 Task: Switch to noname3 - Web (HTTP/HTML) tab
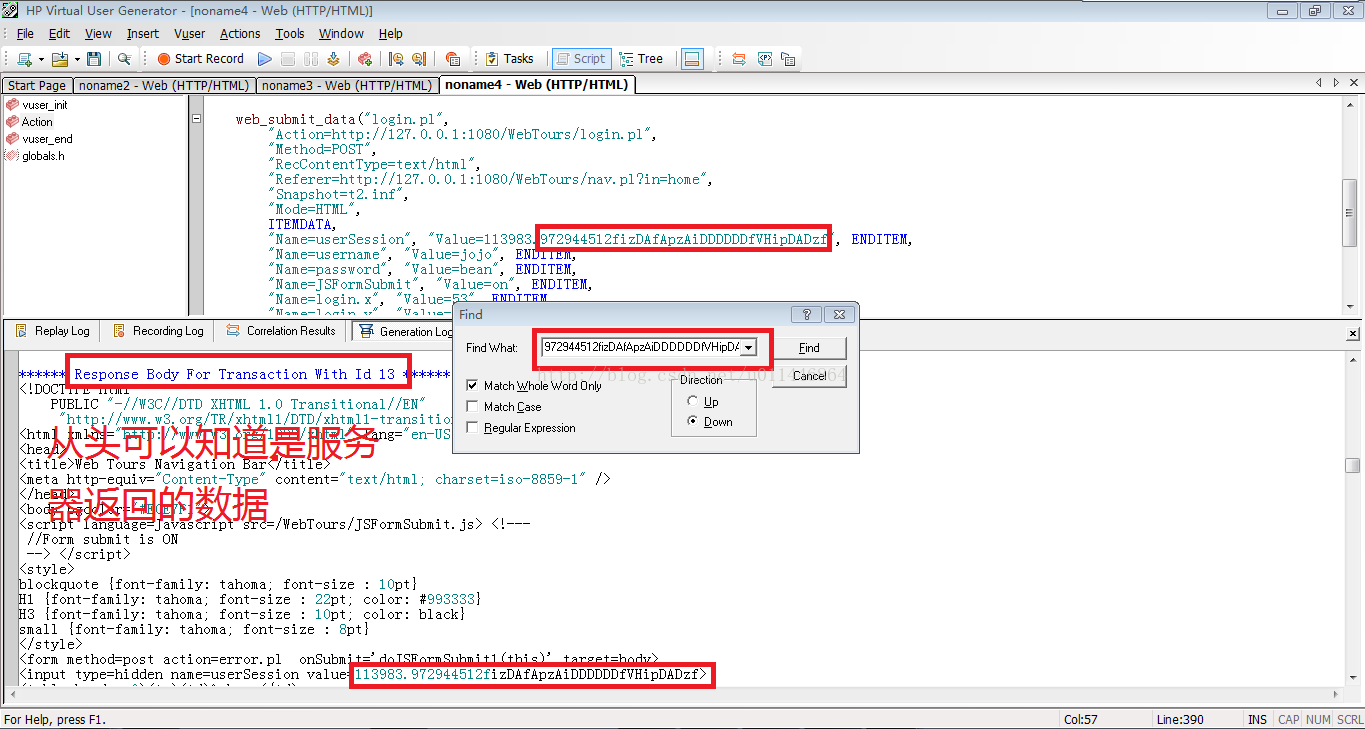pos(347,85)
